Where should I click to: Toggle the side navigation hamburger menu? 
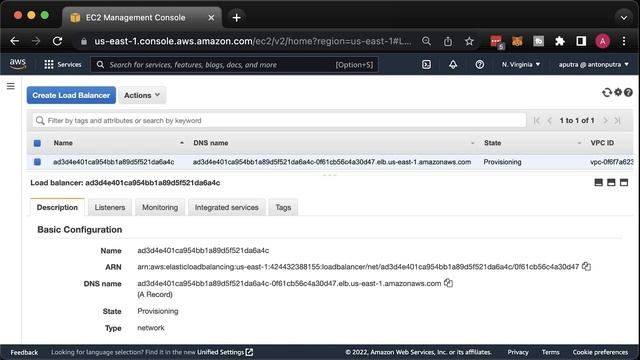(11, 86)
